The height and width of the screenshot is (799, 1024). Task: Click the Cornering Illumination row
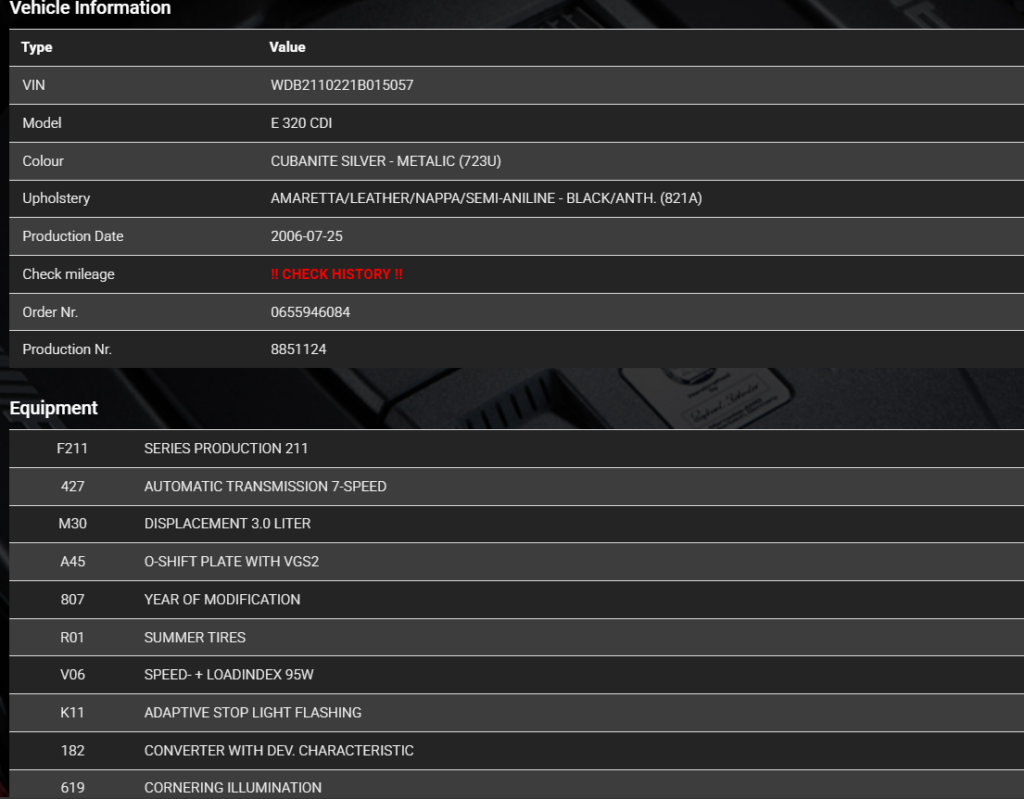pos(232,788)
